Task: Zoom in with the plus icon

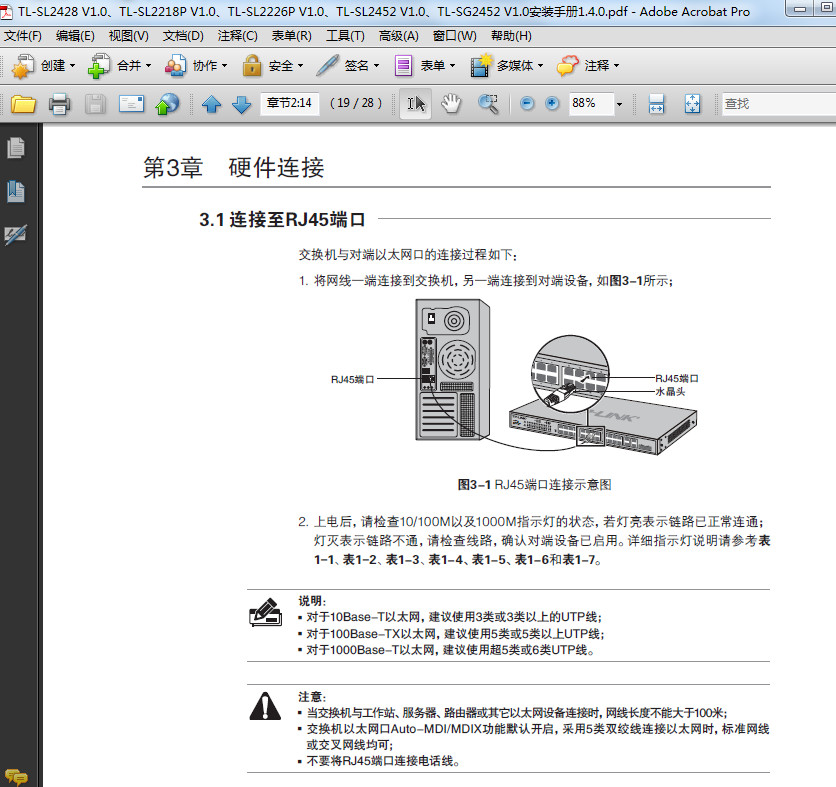Action: 552,103
